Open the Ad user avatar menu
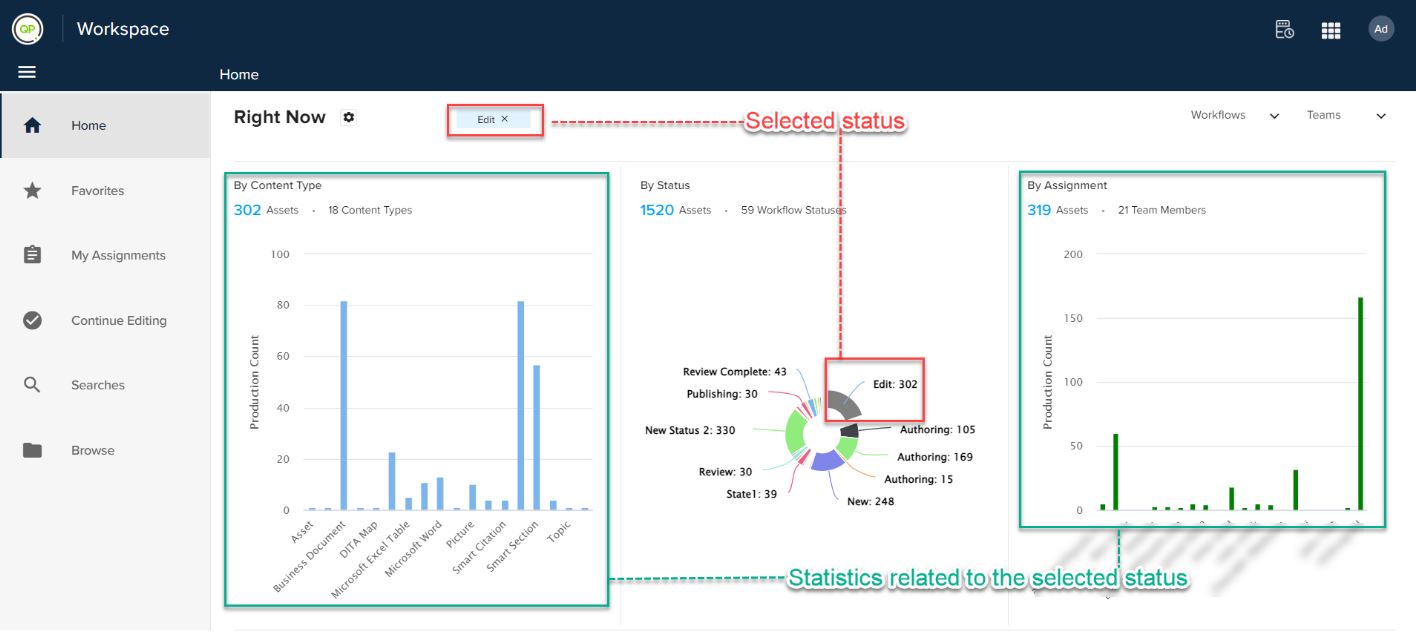Screen dimensions: 1416x634 (x=1381, y=29)
